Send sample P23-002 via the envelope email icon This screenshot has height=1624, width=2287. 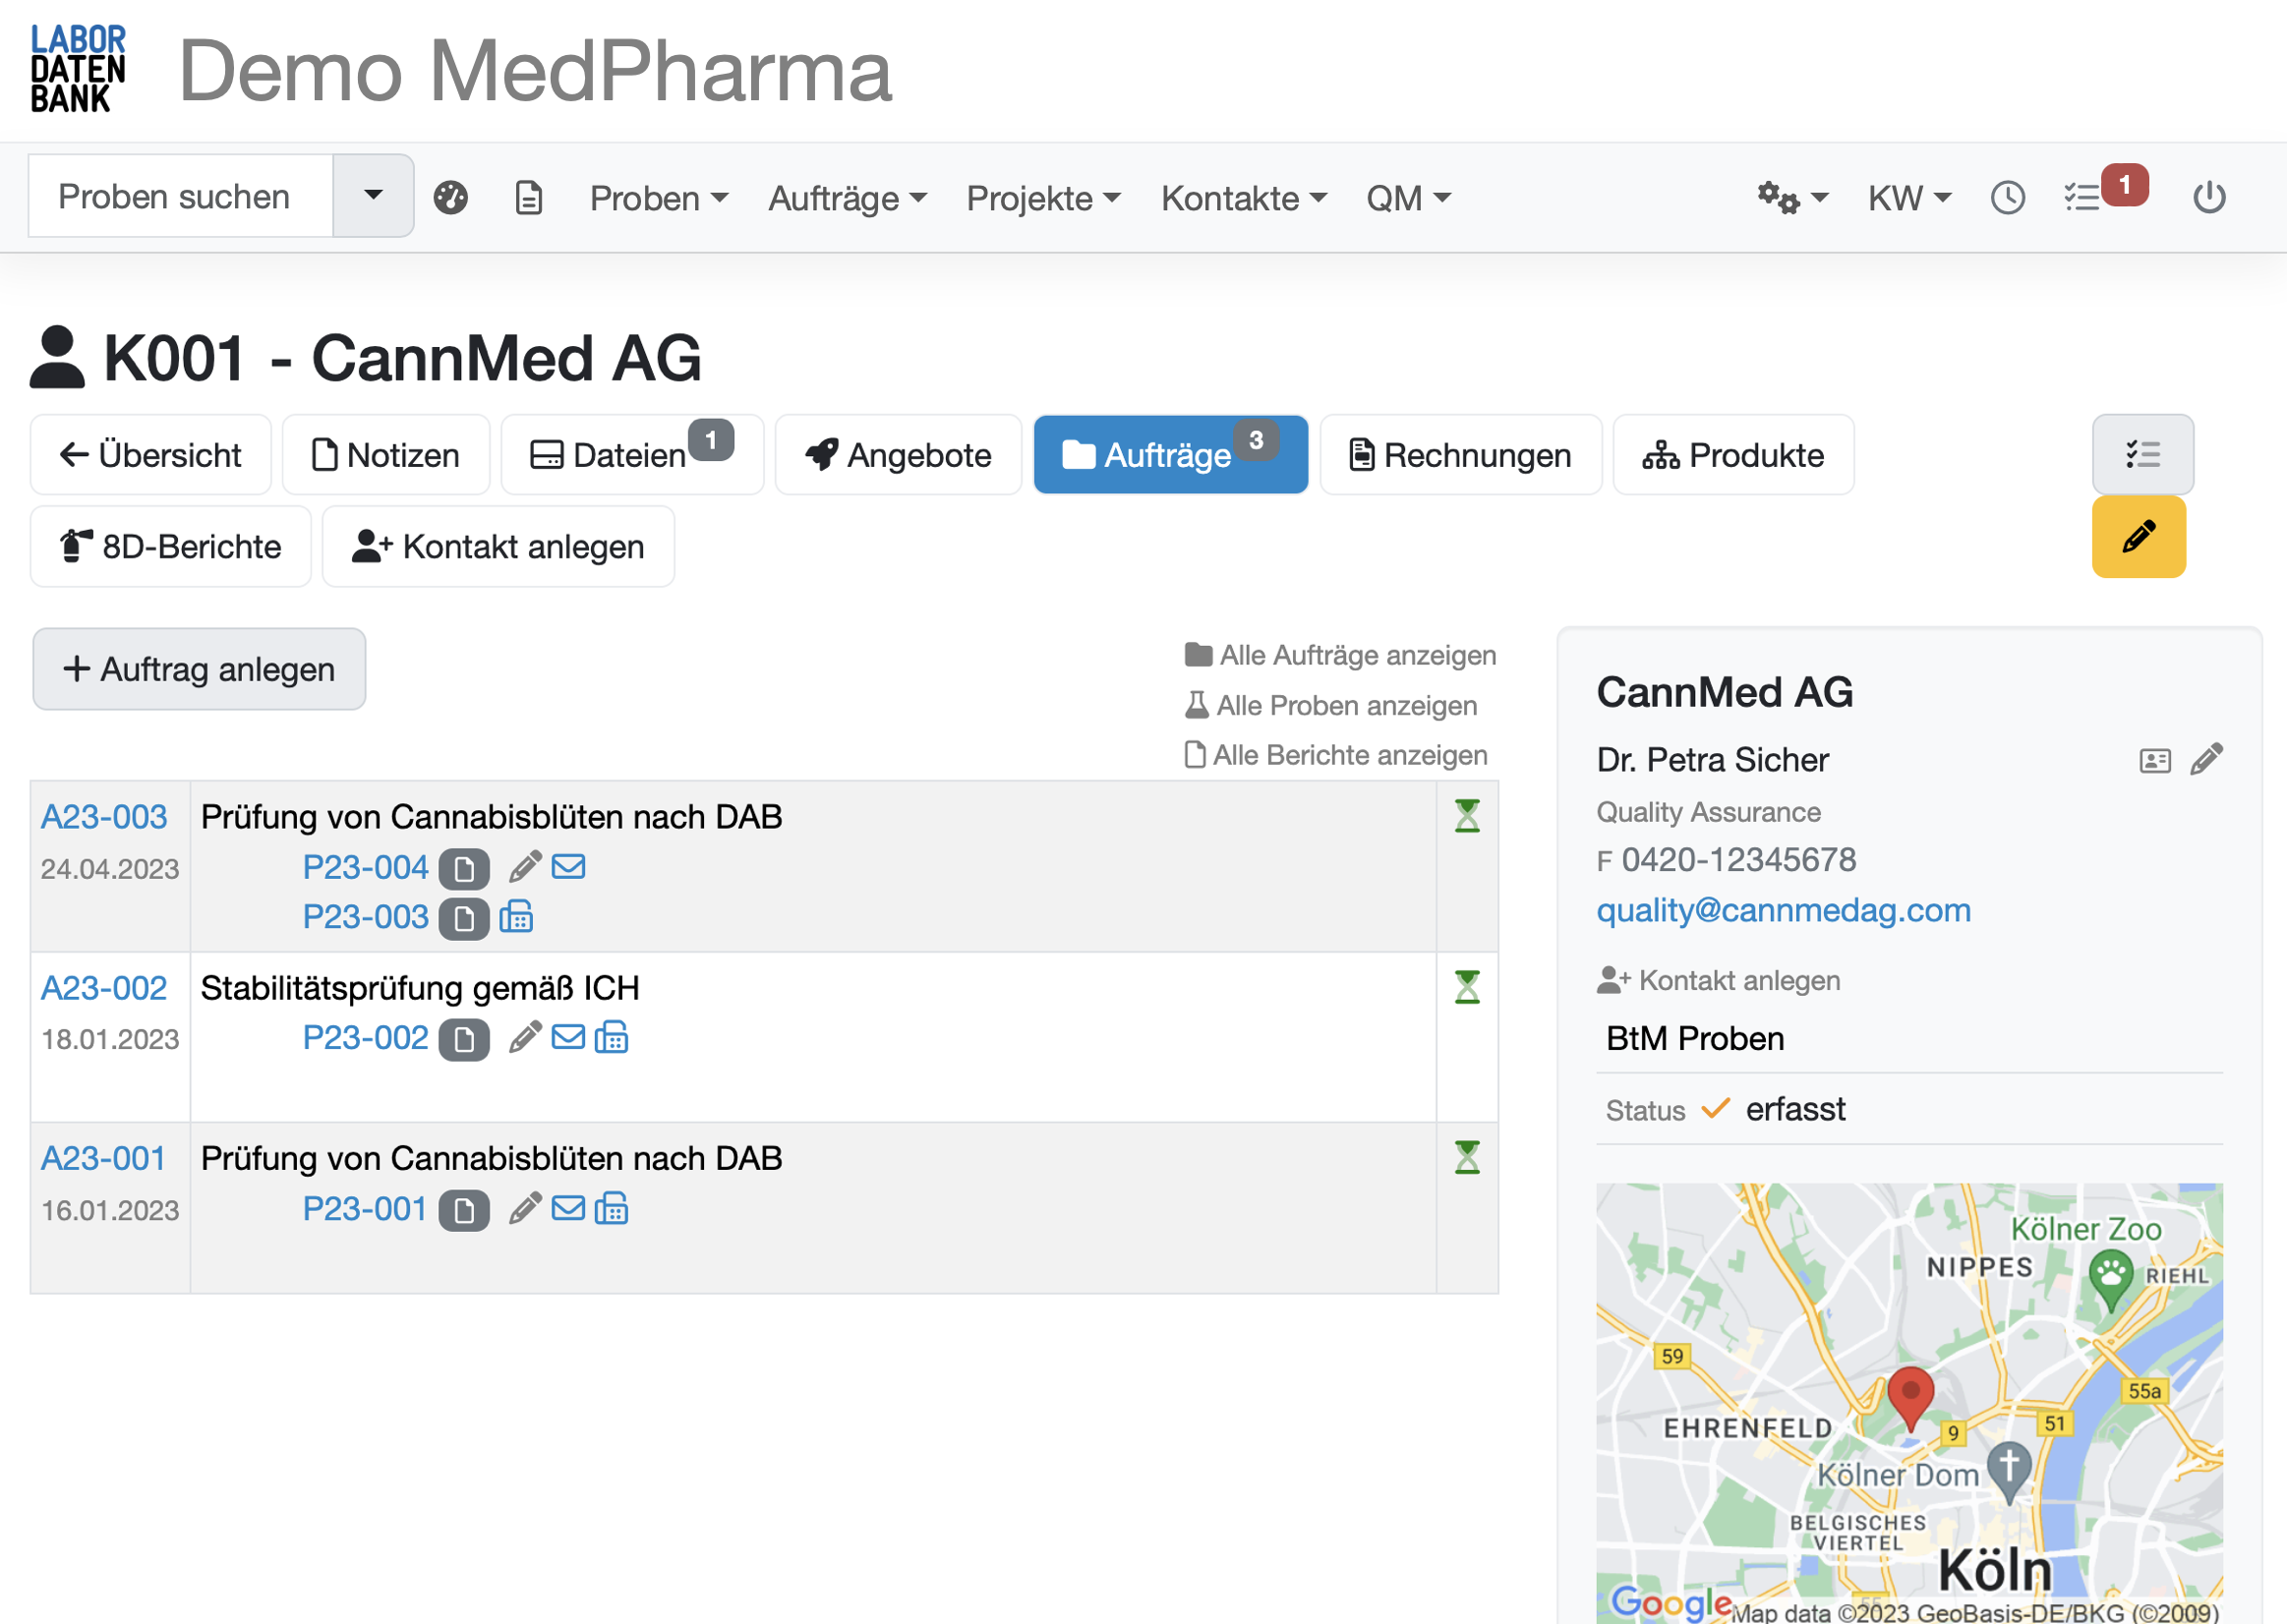point(568,1037)
